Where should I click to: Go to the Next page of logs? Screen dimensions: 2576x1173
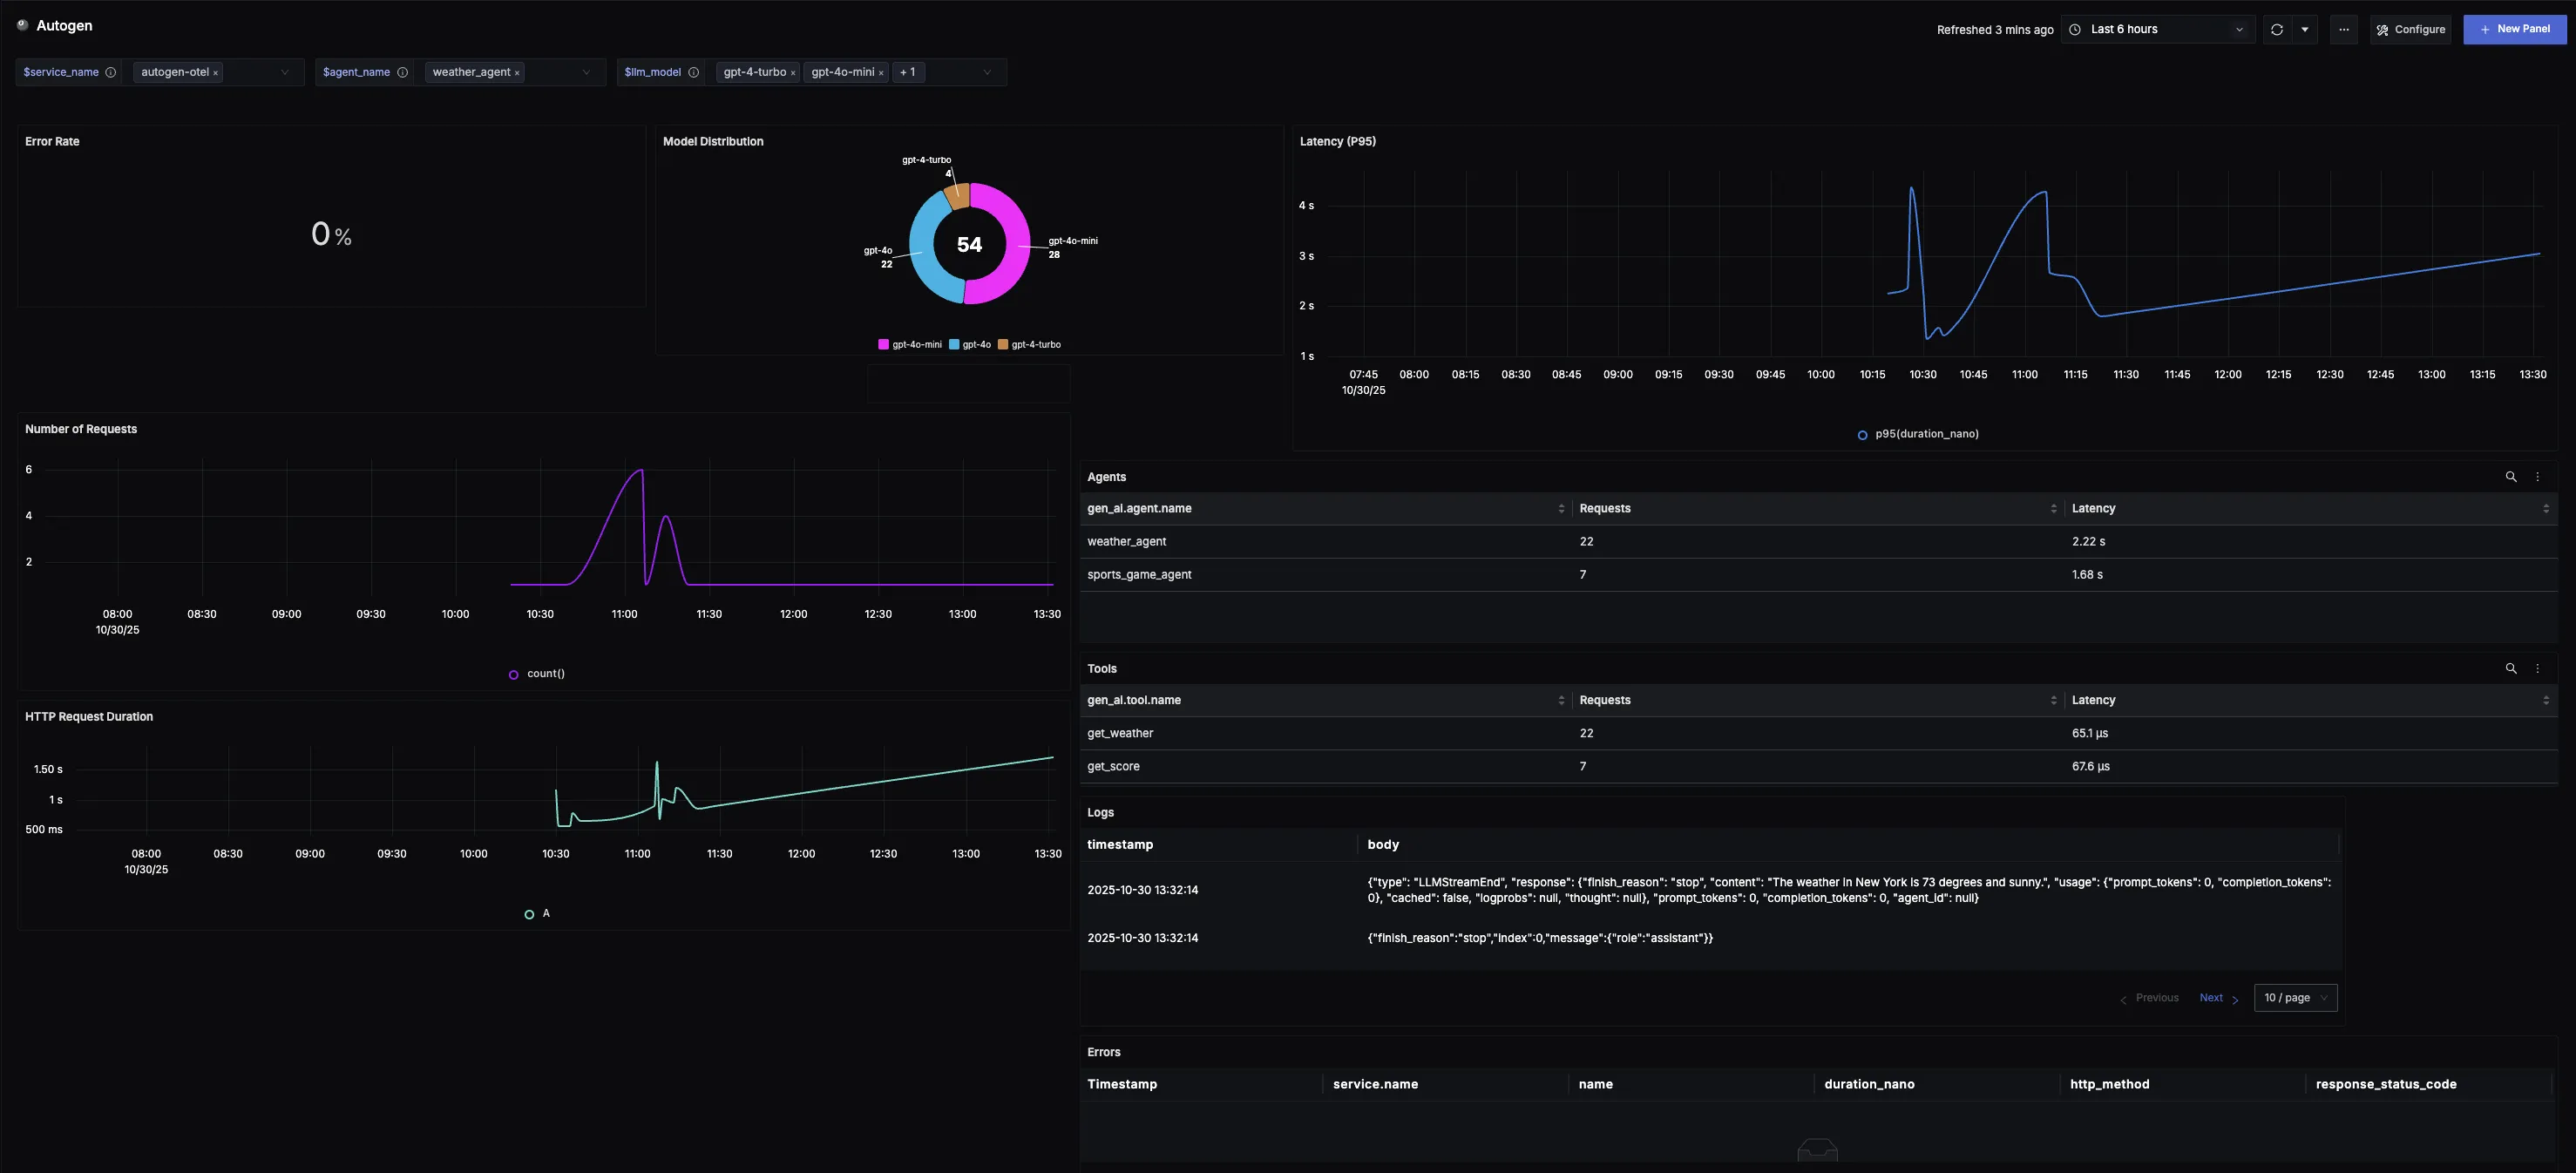(2212, 997)
